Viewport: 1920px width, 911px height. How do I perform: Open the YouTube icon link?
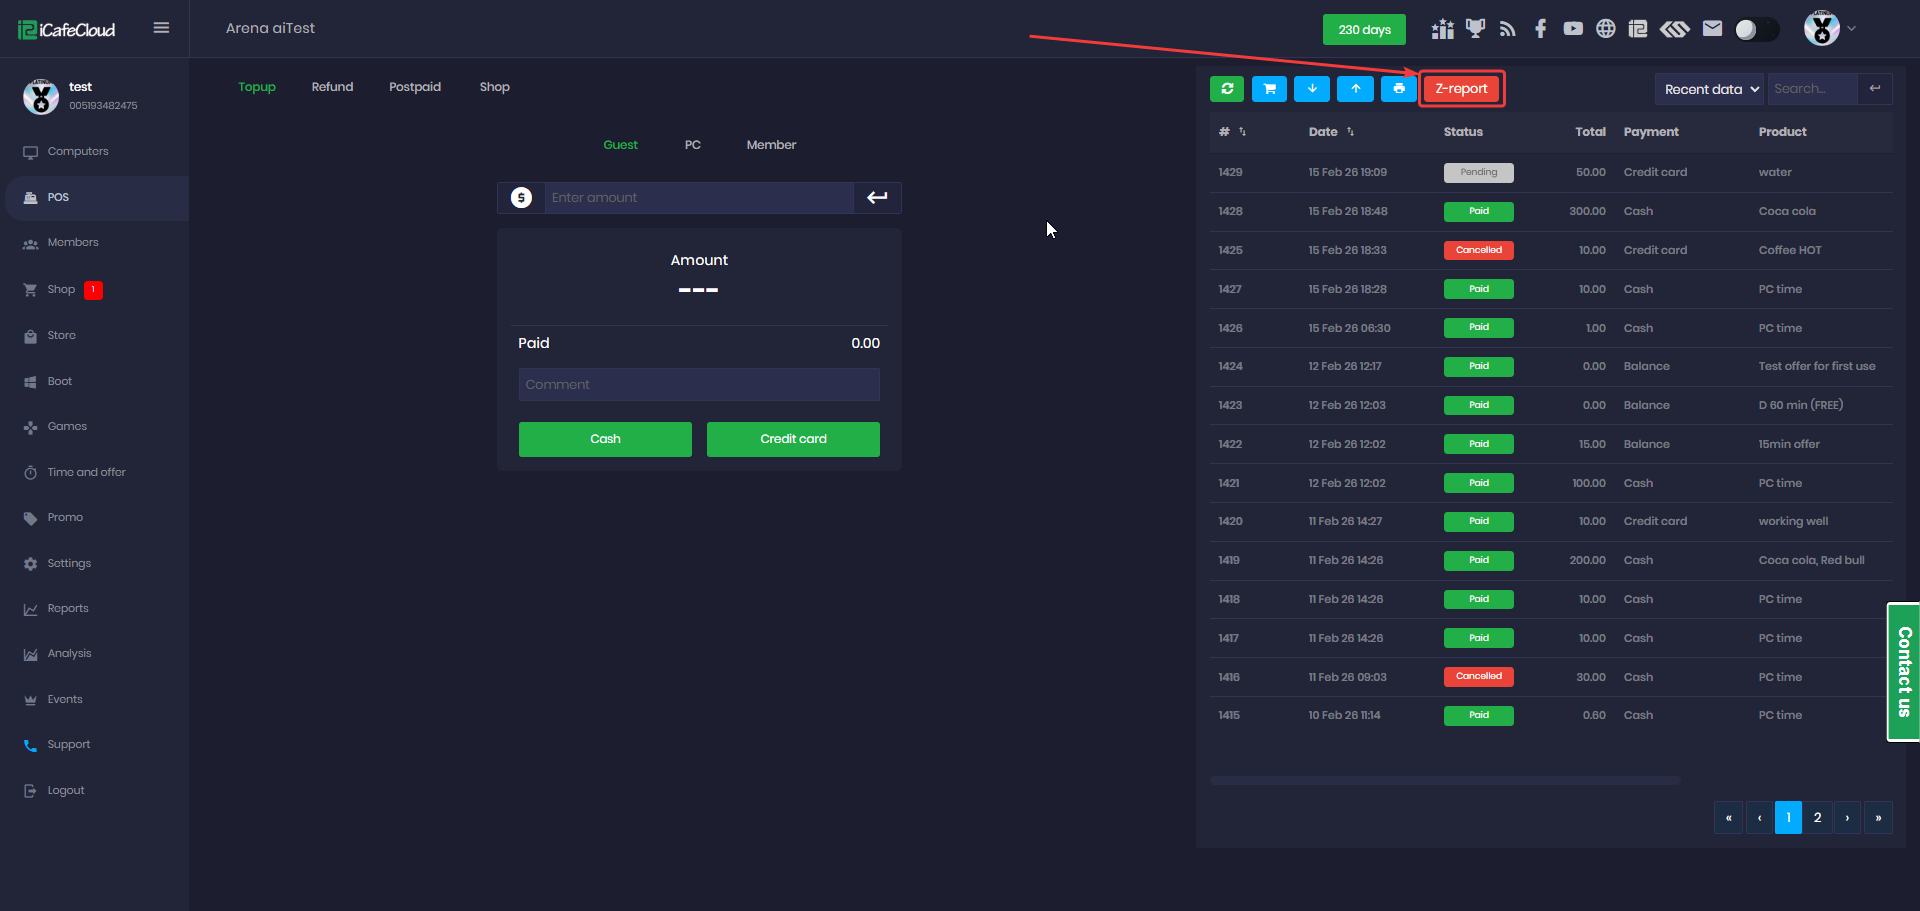pyautogui.click(x=1573, y=29)
